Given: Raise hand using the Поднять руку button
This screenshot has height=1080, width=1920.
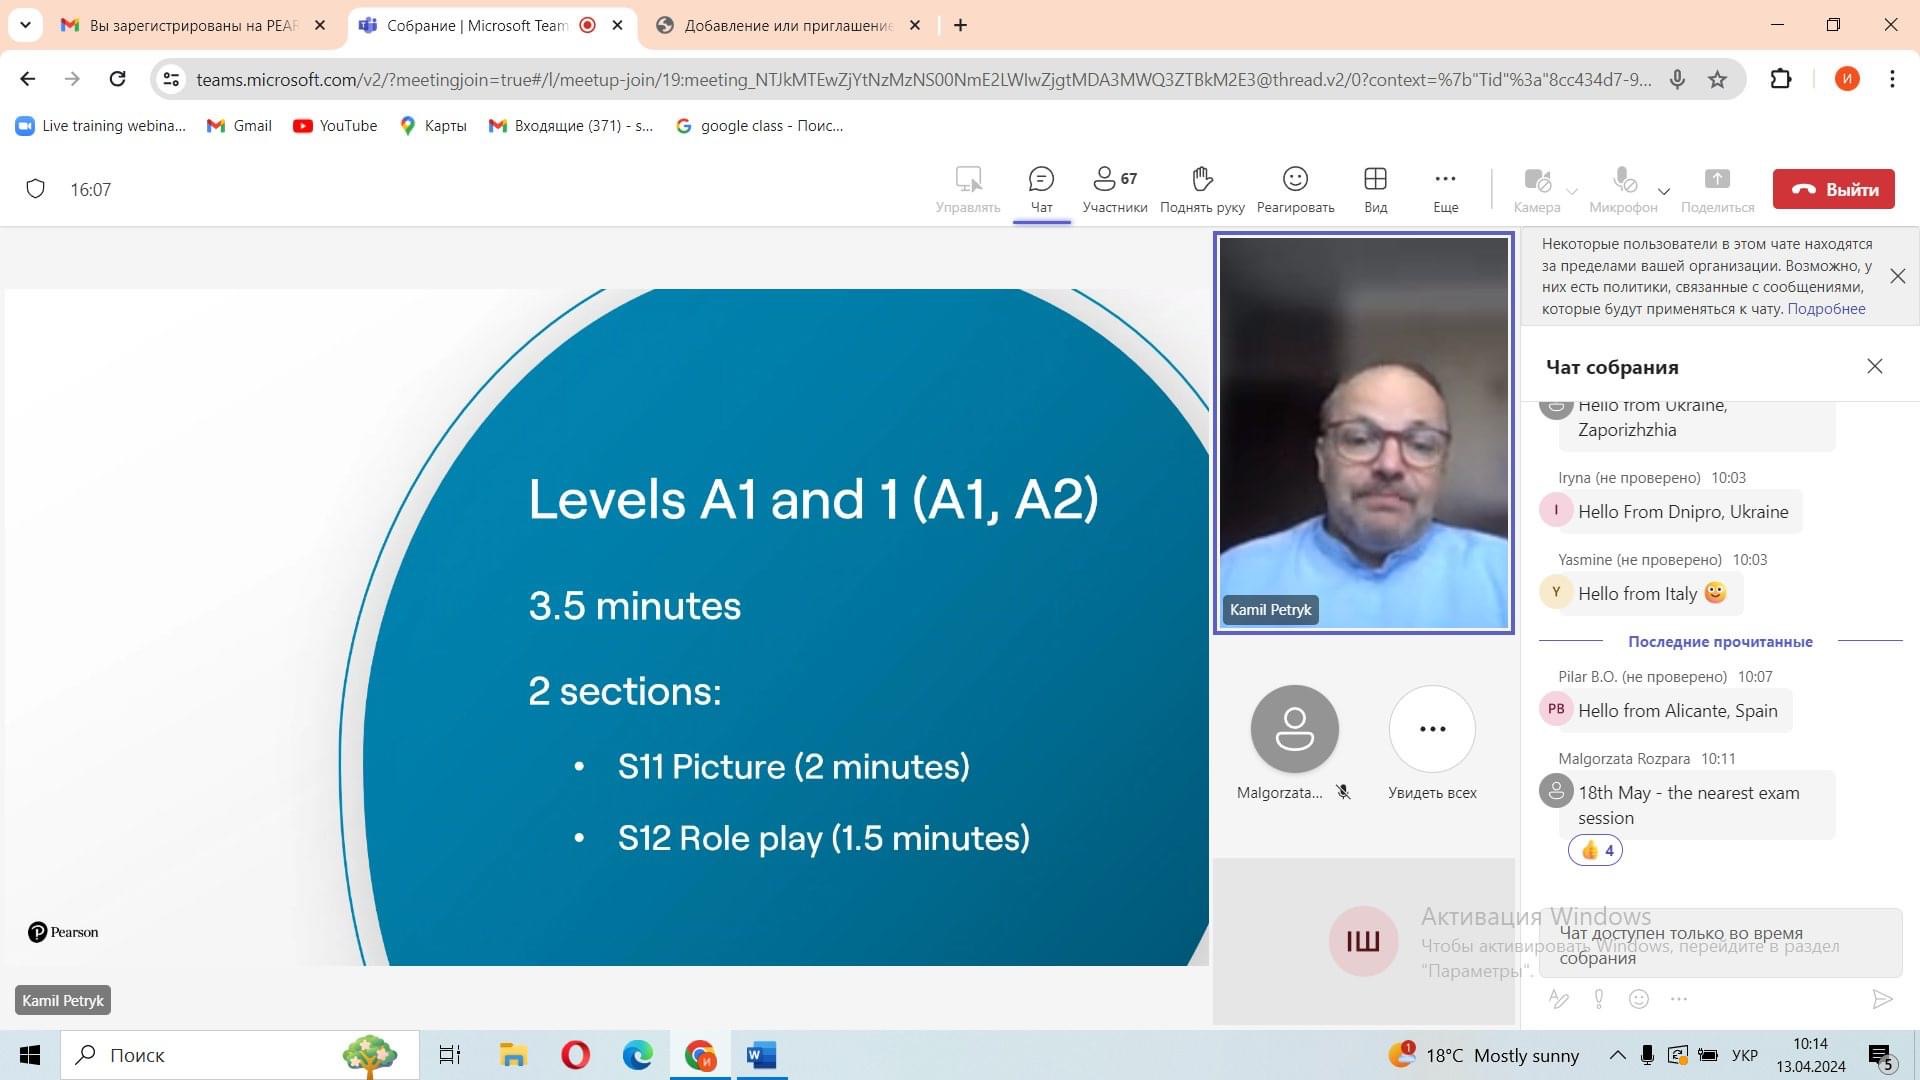Looking at the screenshot, I should pyautogui.click(x=1202, y=190).
